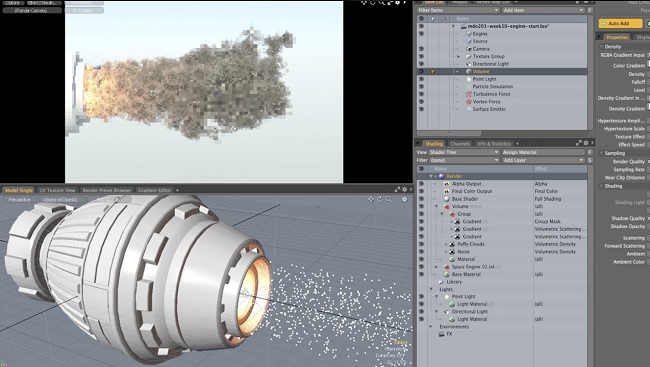650x367 pixels.
Task: Toggle visibility of Puffy Clouds layer
Action: click(x=421, y=244)
